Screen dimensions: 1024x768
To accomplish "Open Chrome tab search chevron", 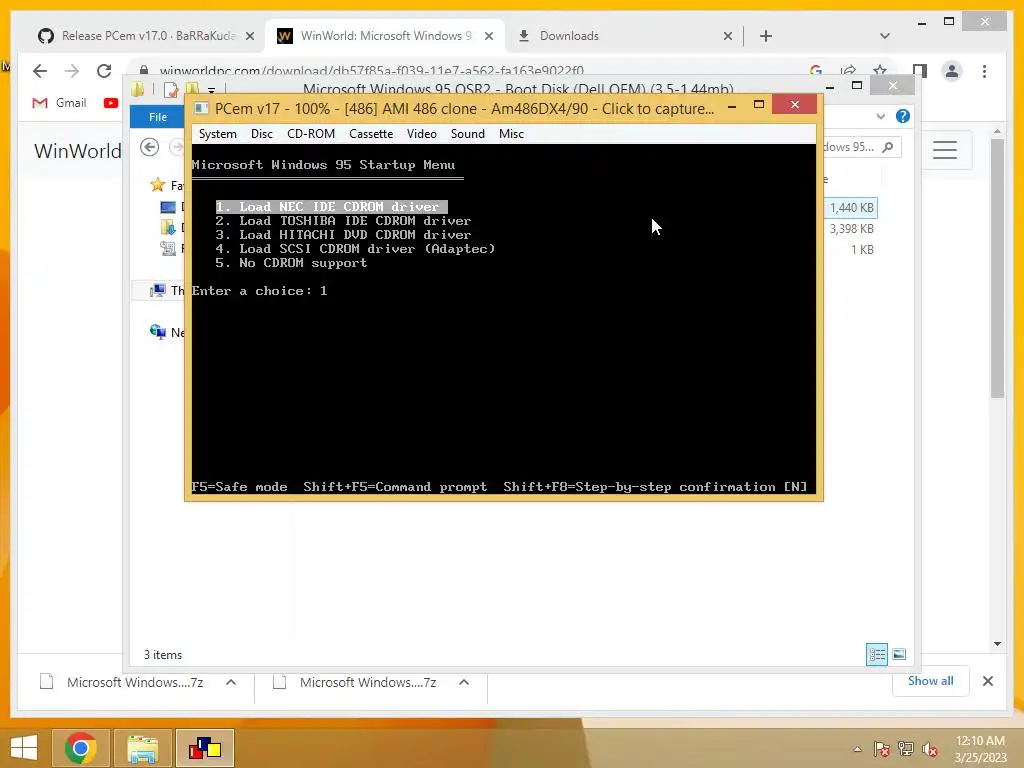I will tap(884, 36).
